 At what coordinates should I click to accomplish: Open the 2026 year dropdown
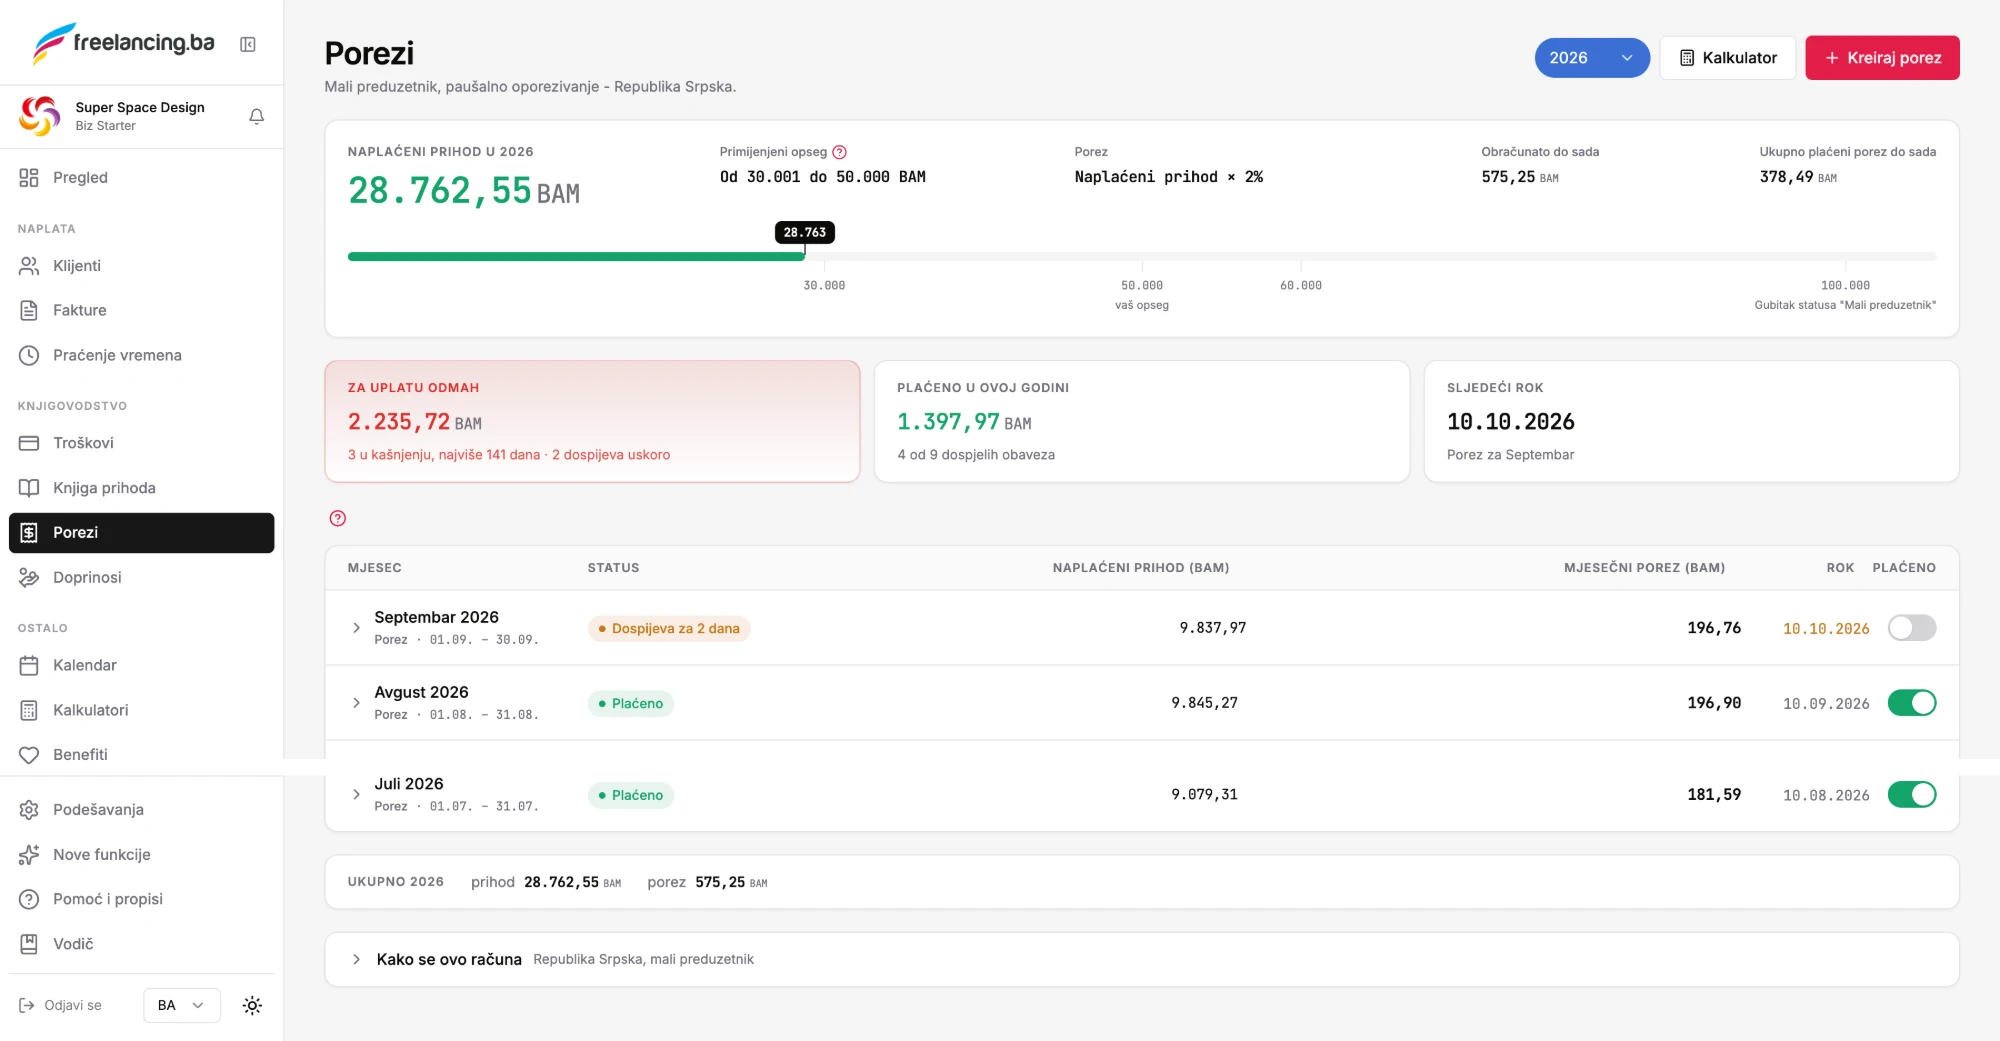click(x=1592, y=58)
